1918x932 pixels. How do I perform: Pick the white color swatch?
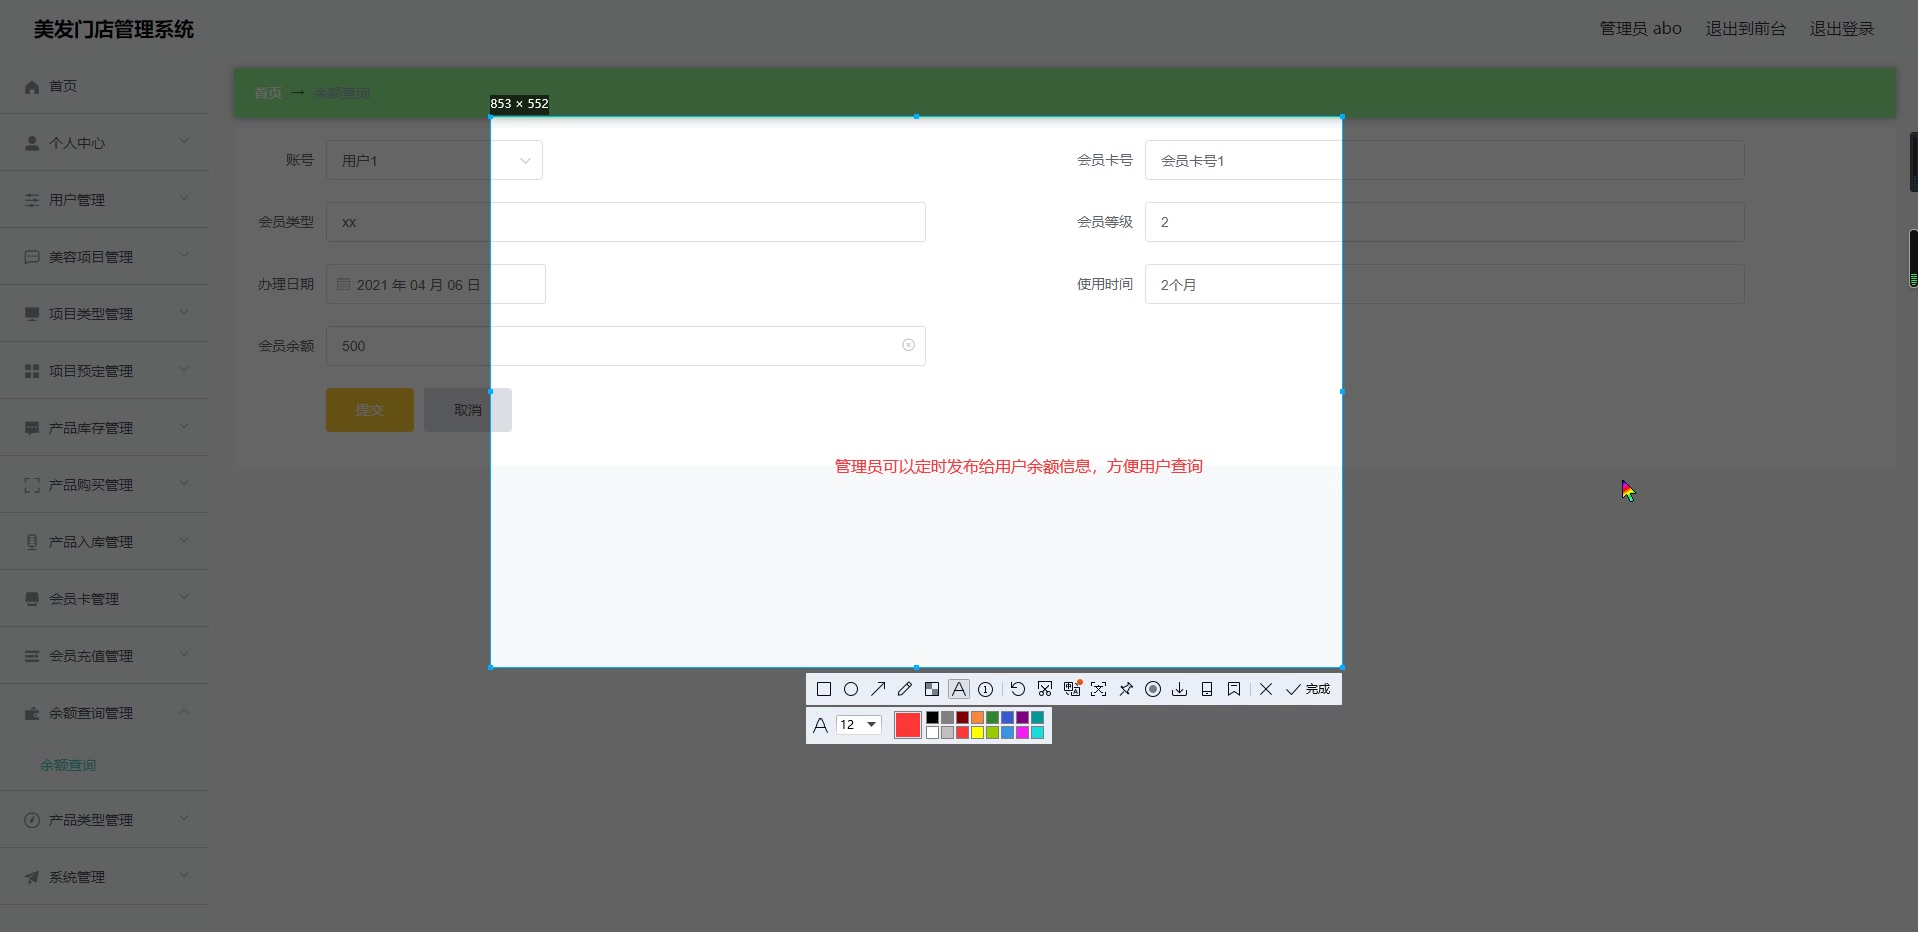(x=932, y=733)
